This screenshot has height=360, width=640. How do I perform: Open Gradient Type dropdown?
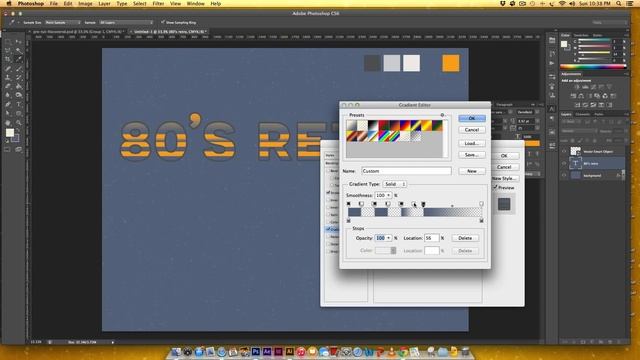click(x=394, y=184)
